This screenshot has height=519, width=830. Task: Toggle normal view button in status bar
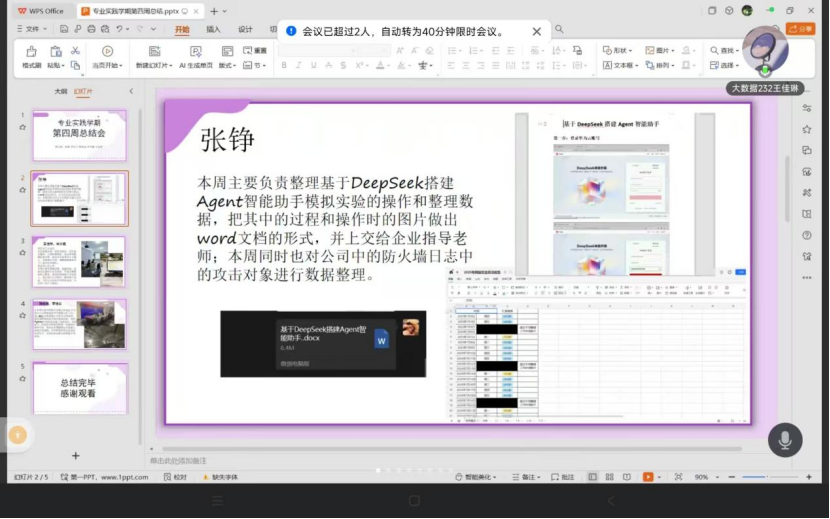click(x=593, y=477)
